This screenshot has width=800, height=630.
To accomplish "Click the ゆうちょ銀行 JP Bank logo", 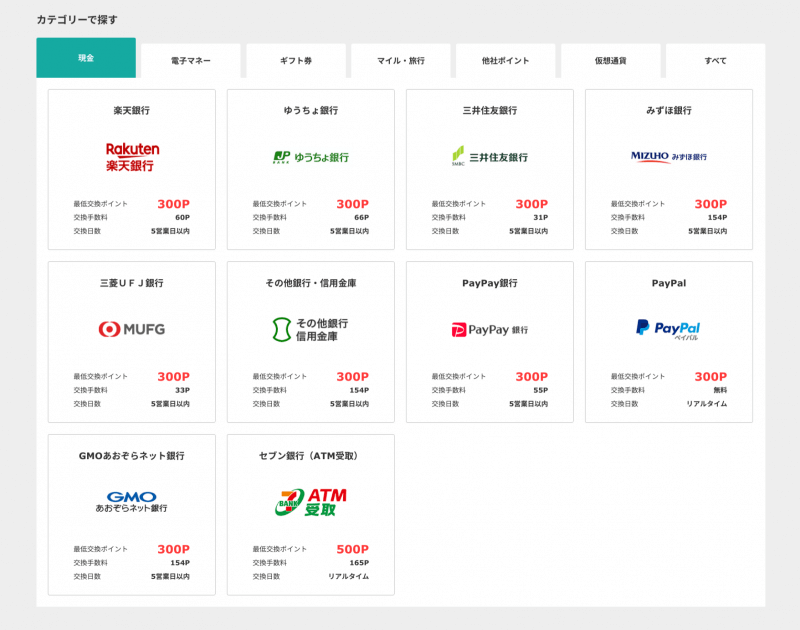I will click(x=311, y=157).
